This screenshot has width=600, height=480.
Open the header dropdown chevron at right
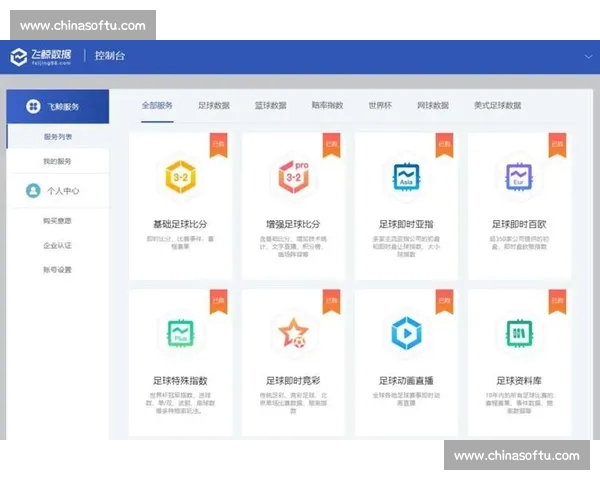(588, 57)
